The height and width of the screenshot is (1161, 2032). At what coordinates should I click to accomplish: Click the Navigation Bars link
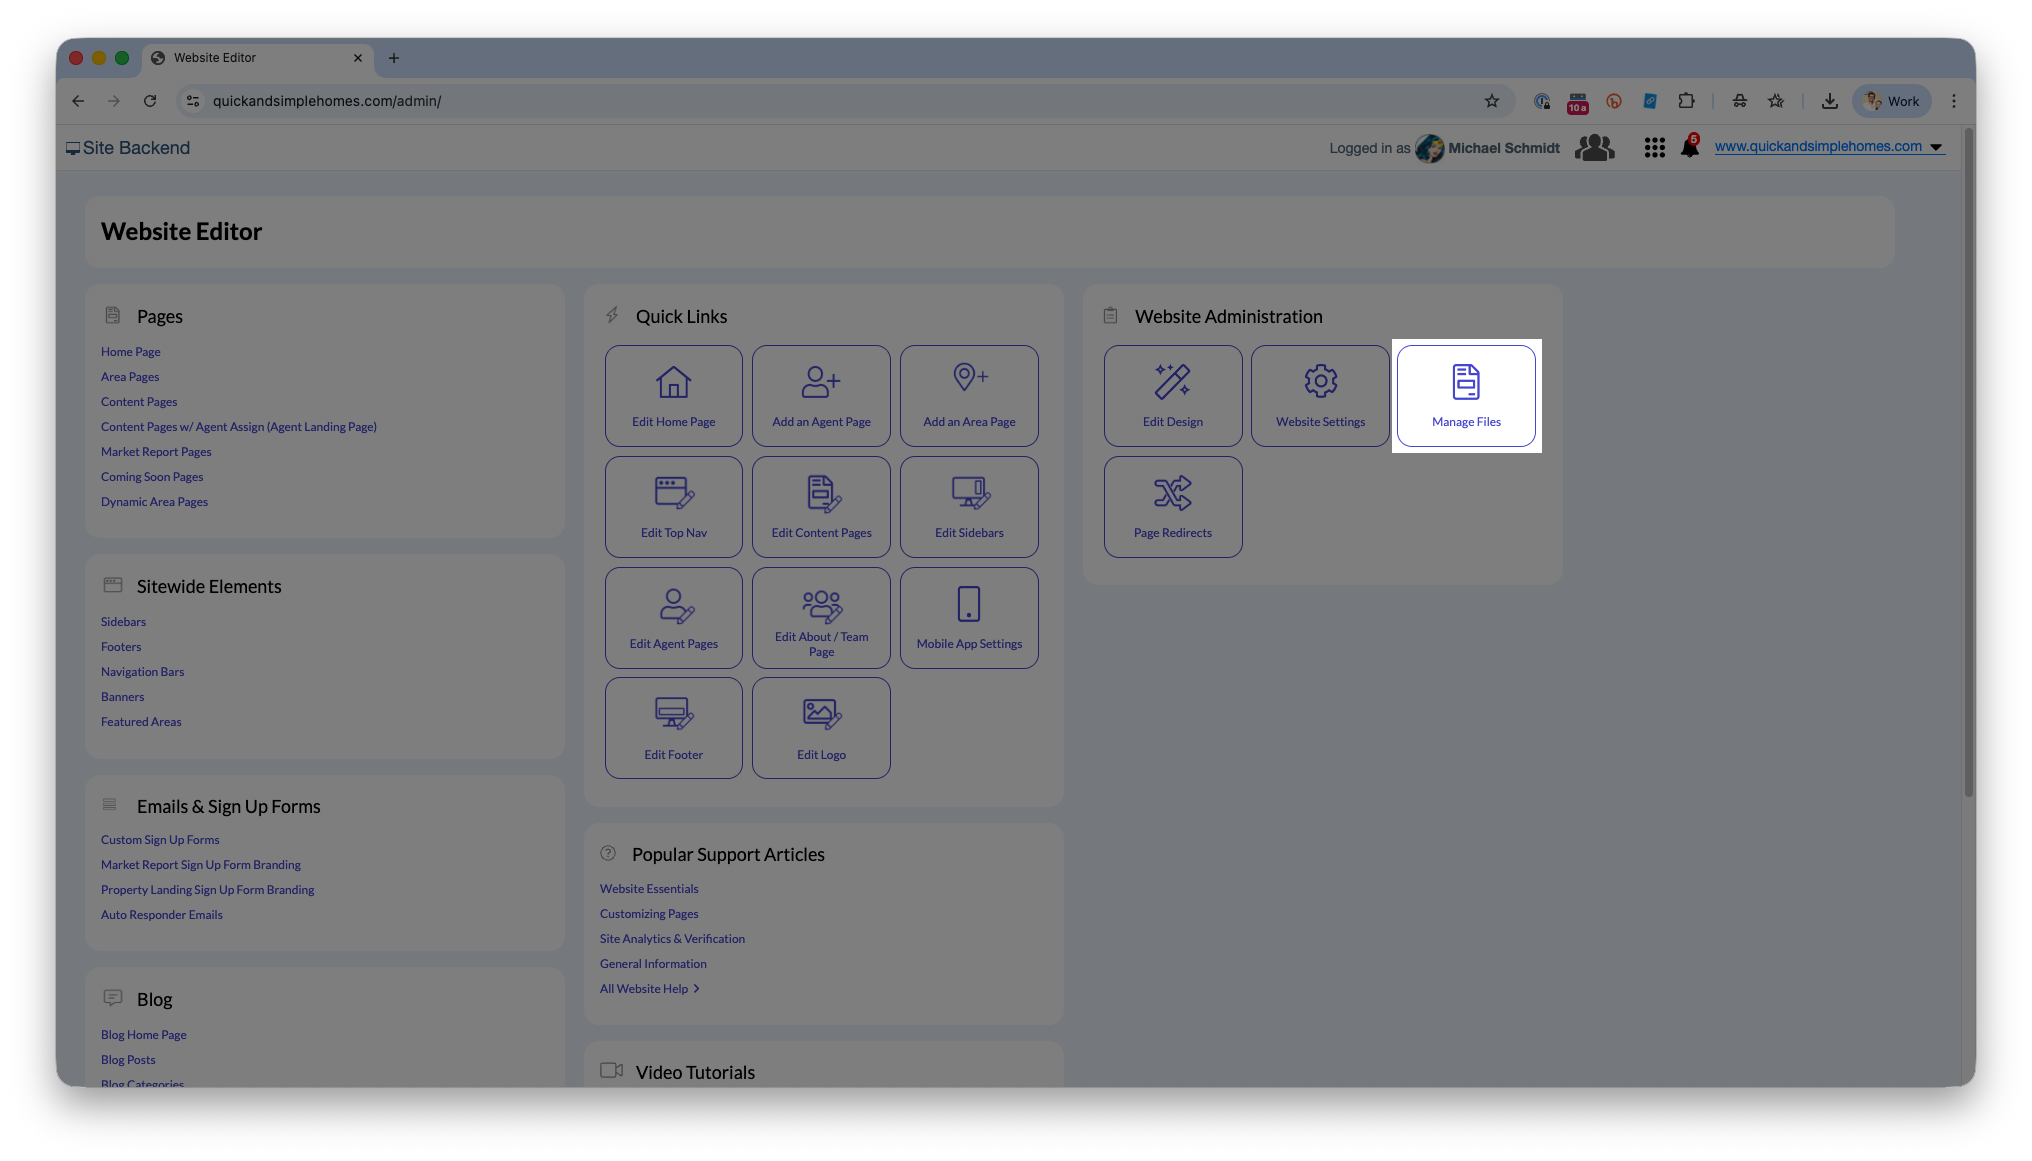tap(142, 672)
